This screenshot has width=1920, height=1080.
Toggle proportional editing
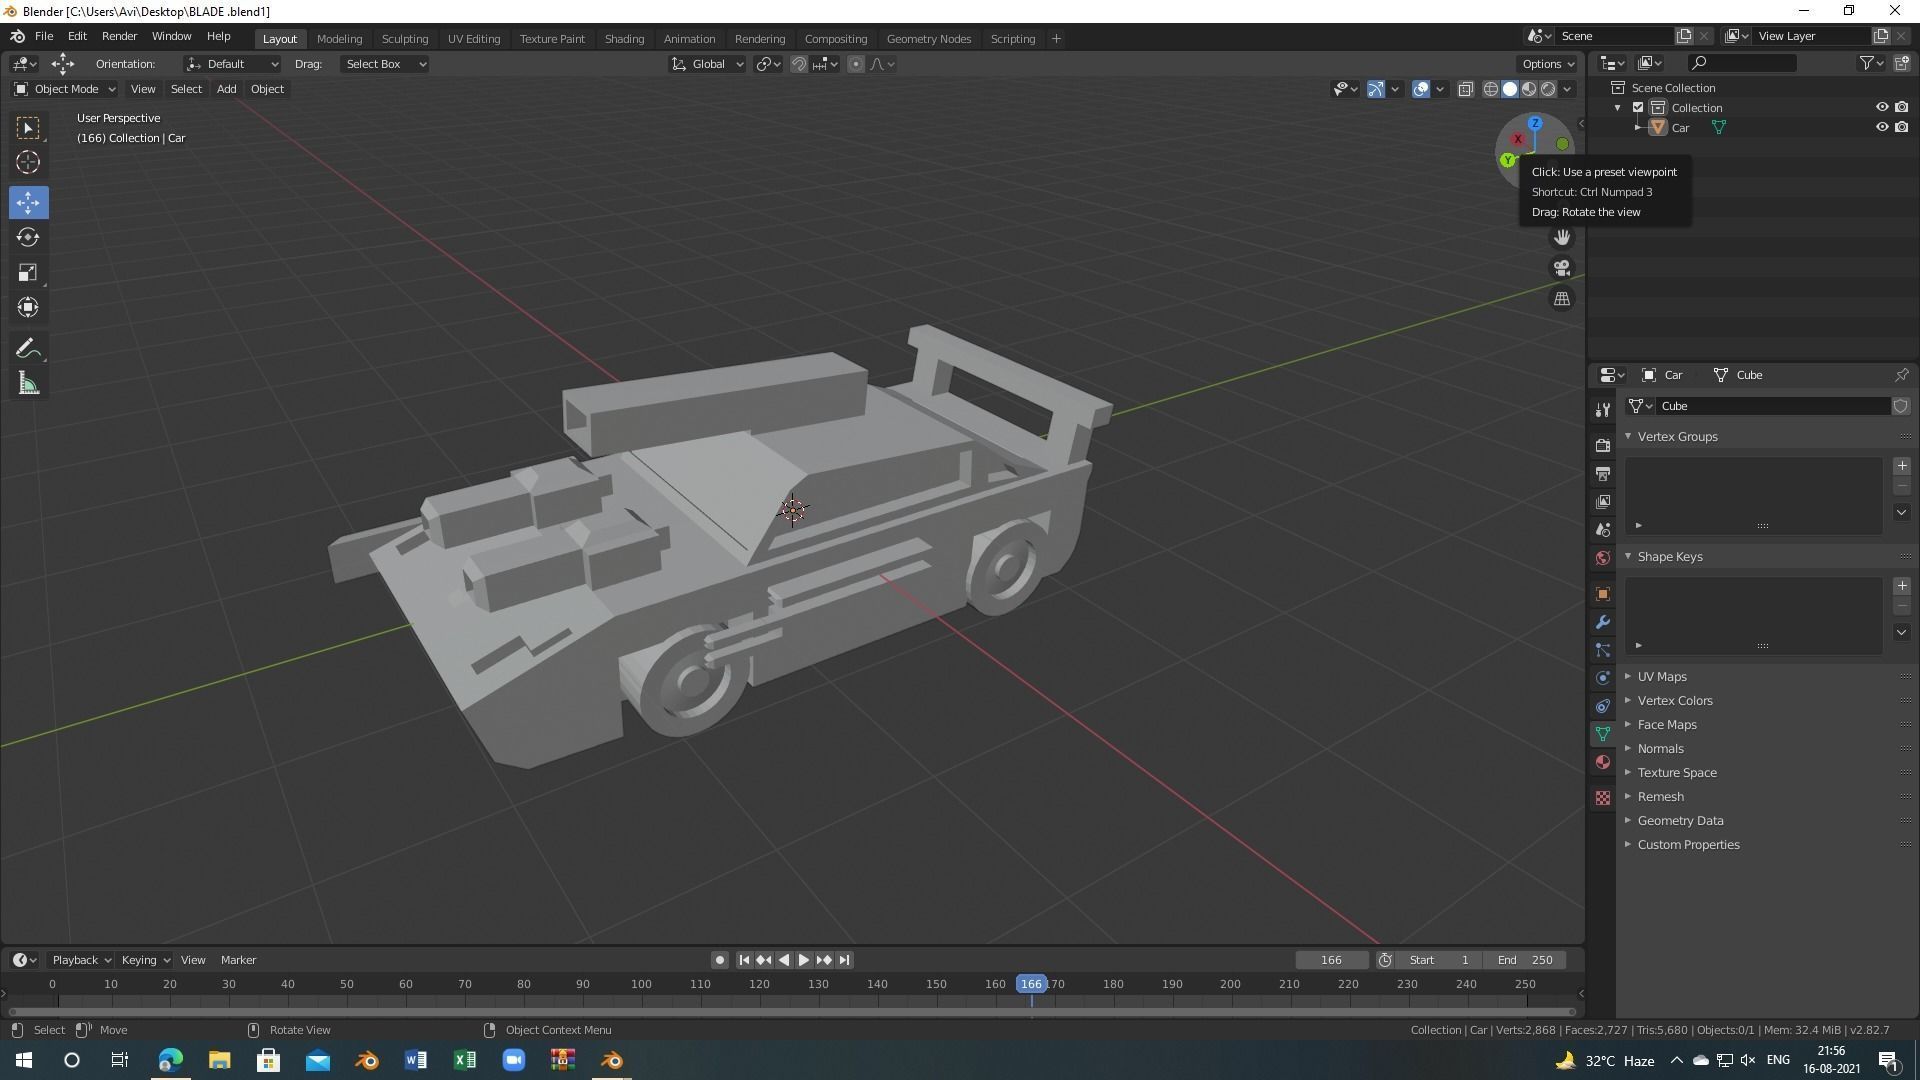point(856,64)
